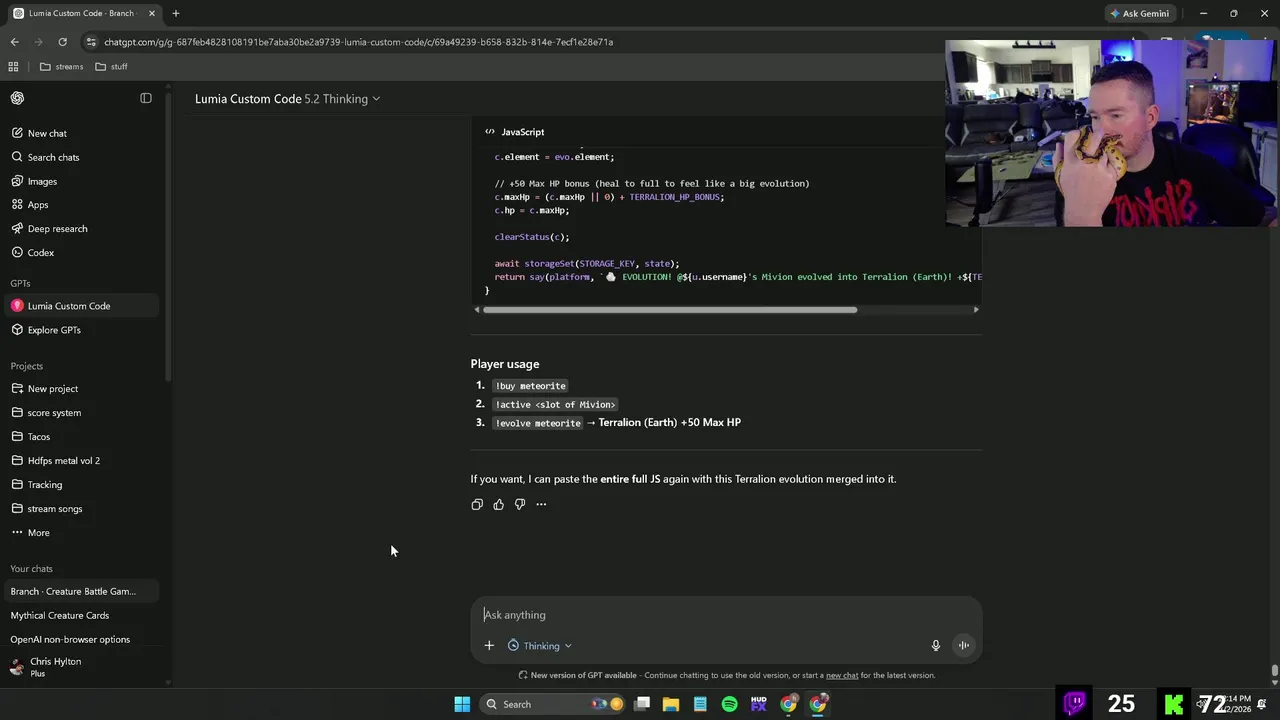Open the Windows Start menu
The width and height of the screenshot is (1280, 720).
(x=462, y=704)
